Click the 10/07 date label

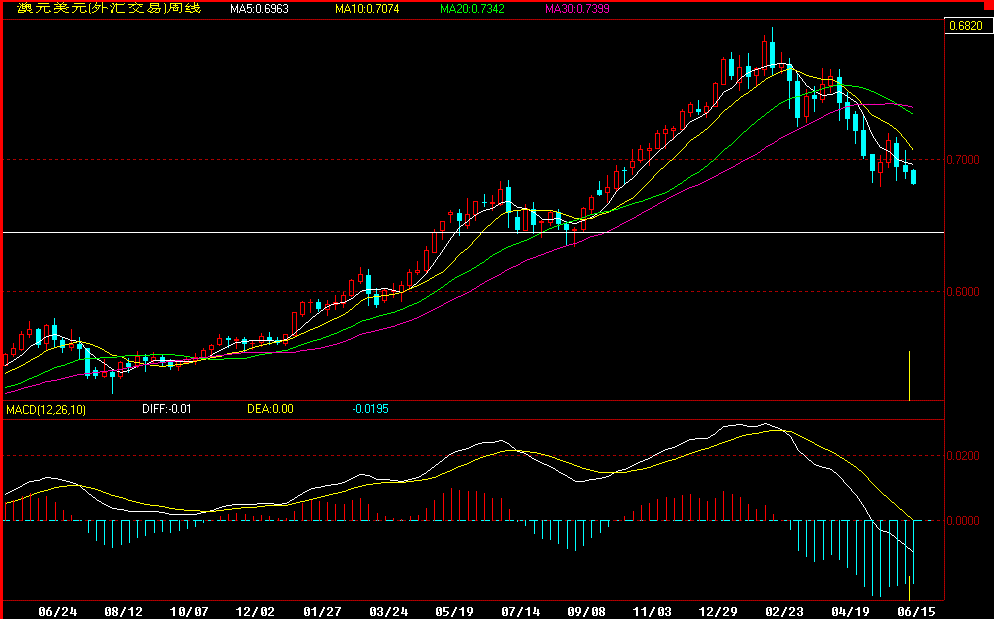[x=190, y=611]
